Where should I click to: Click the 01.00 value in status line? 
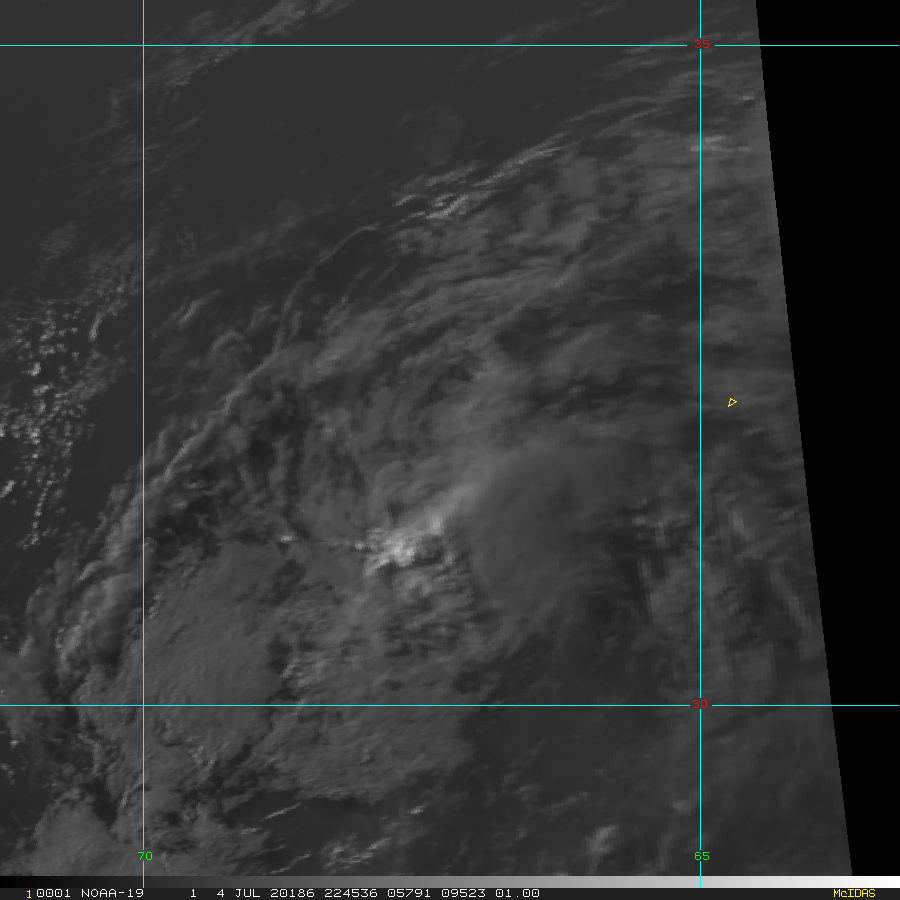click(x=517, y=893)
